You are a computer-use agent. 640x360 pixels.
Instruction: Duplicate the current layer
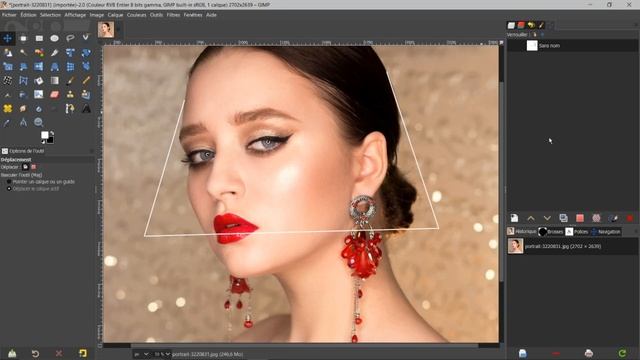pyautogui.click(x=564, y=218)
